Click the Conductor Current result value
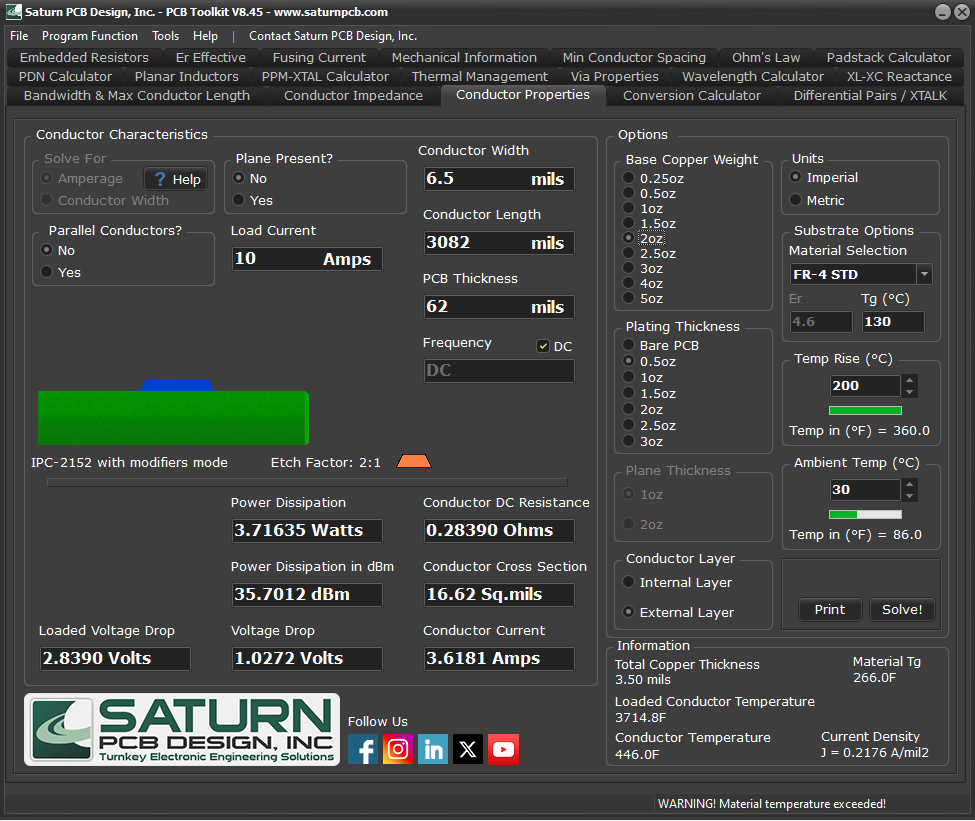Screen dimensions: 975x821 pyautogui.click(x=499, y=659)
